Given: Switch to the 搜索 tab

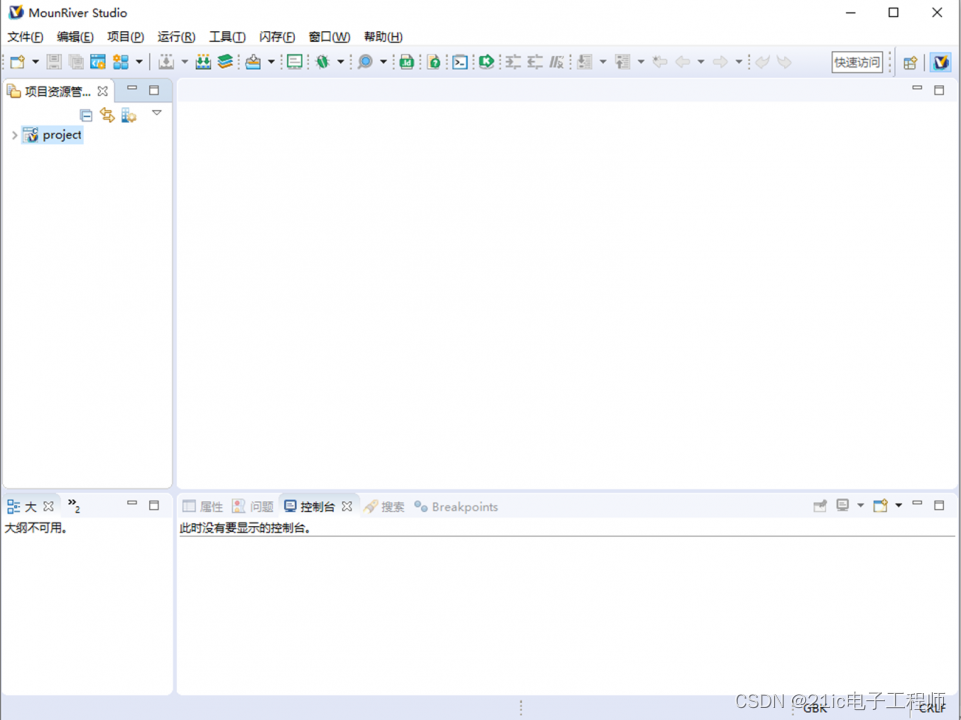Looking at the screenshot, I should pos(384,506).
